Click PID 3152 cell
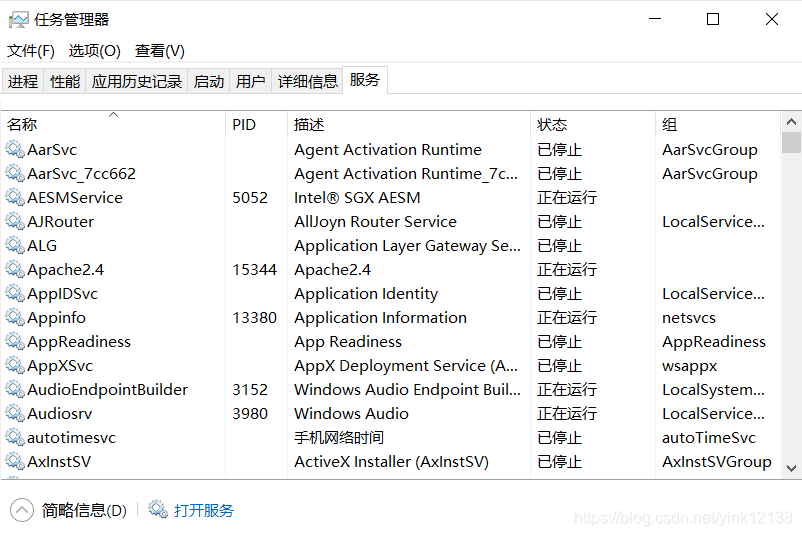 [250, 390]
